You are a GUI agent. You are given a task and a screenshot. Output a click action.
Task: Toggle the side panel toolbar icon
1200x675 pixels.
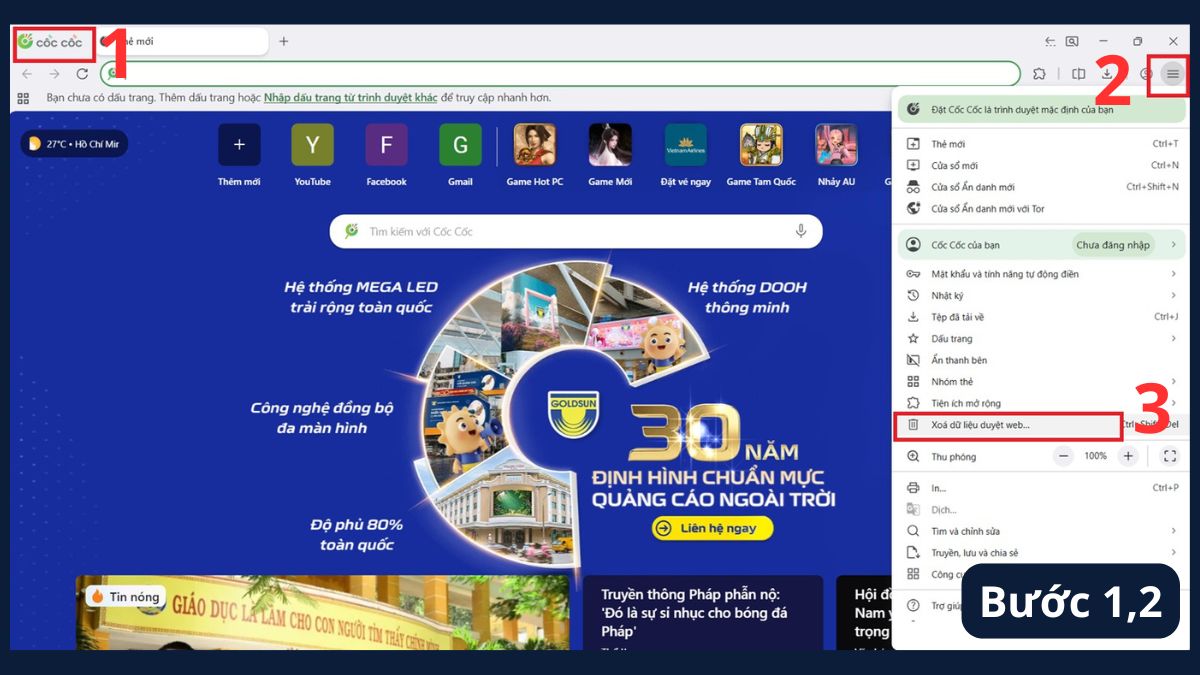coord(1079,74)
